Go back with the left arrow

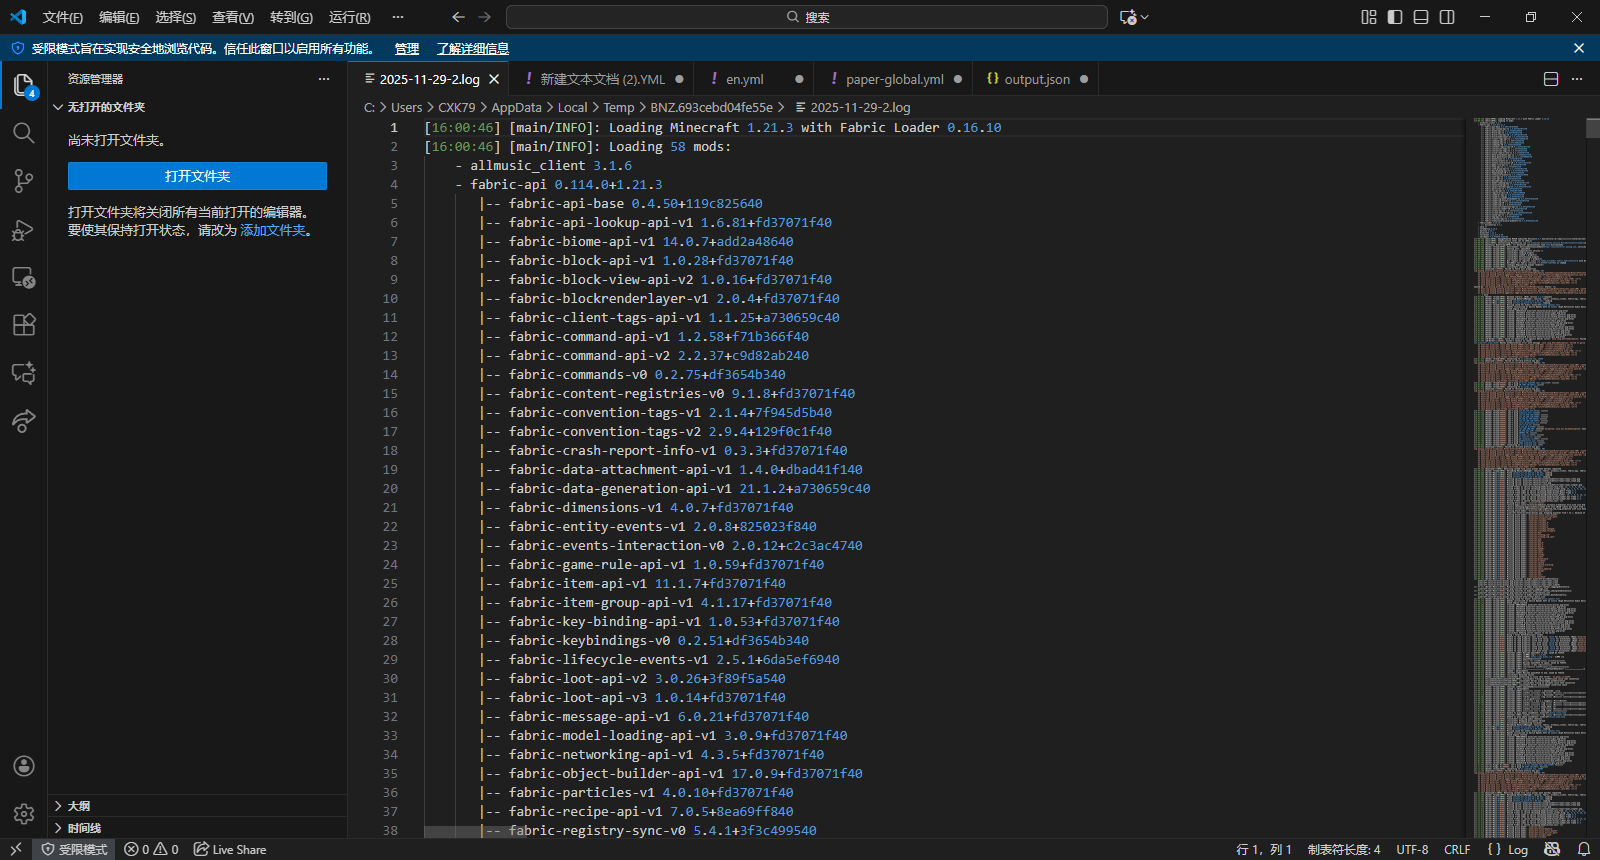pyautogui.click(x=458, y=17)
